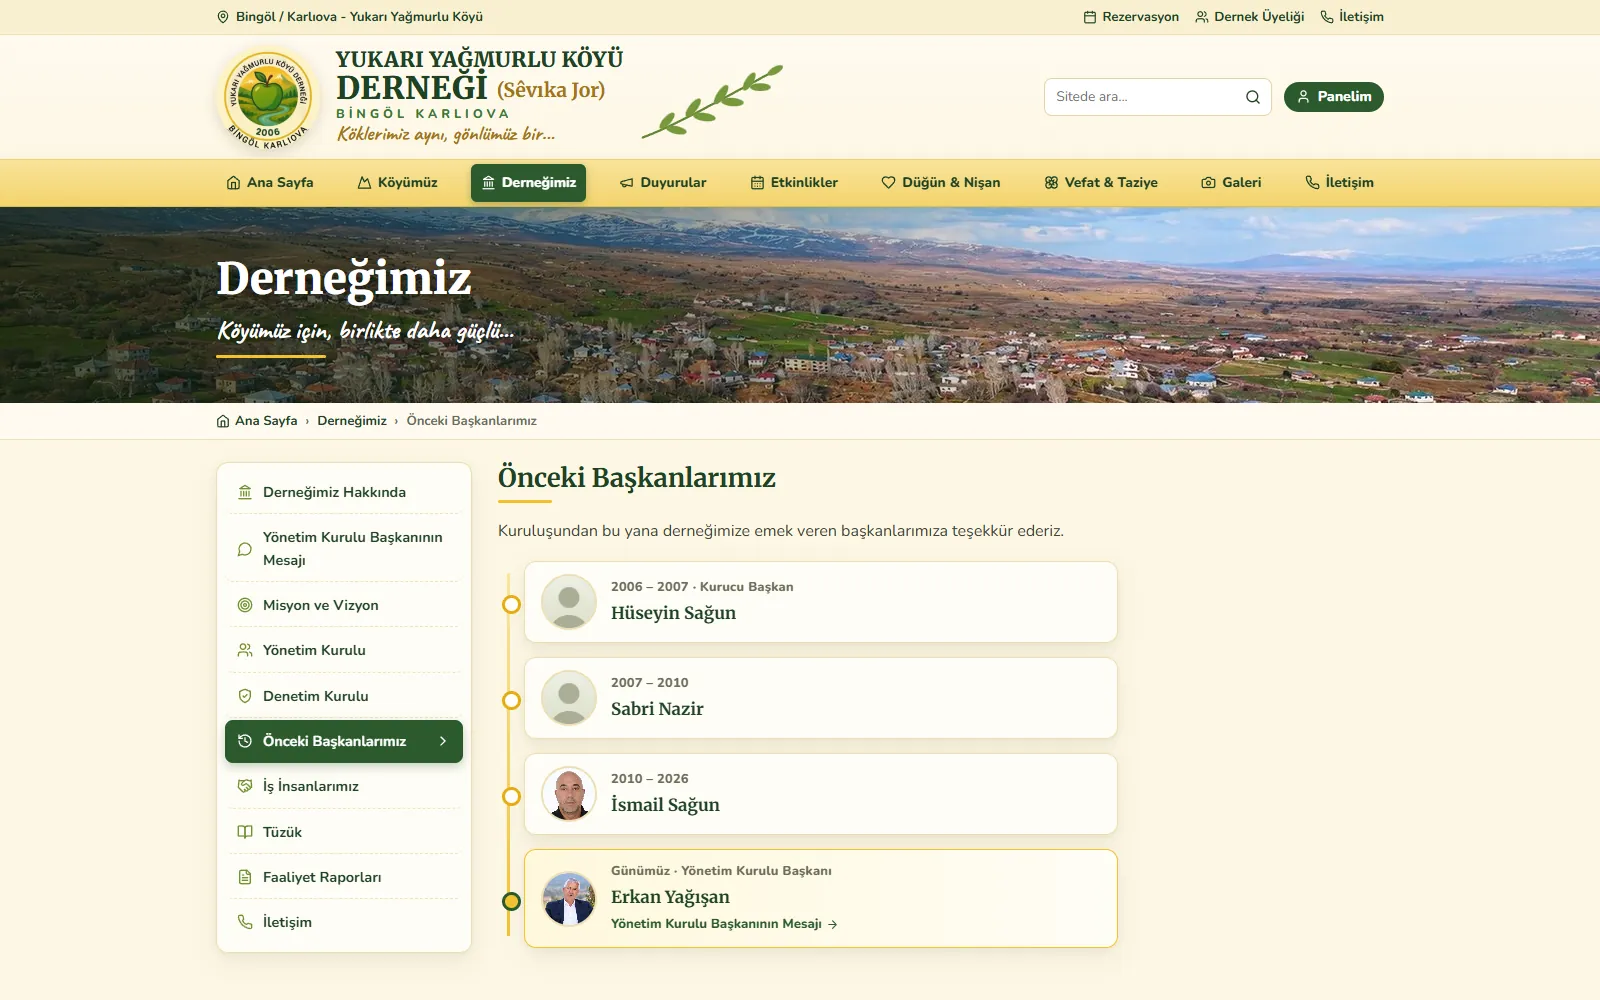Open Vefat & Taziye navigation tab
This screenshot has height=1000, width=1600.
pos(1101,183)
